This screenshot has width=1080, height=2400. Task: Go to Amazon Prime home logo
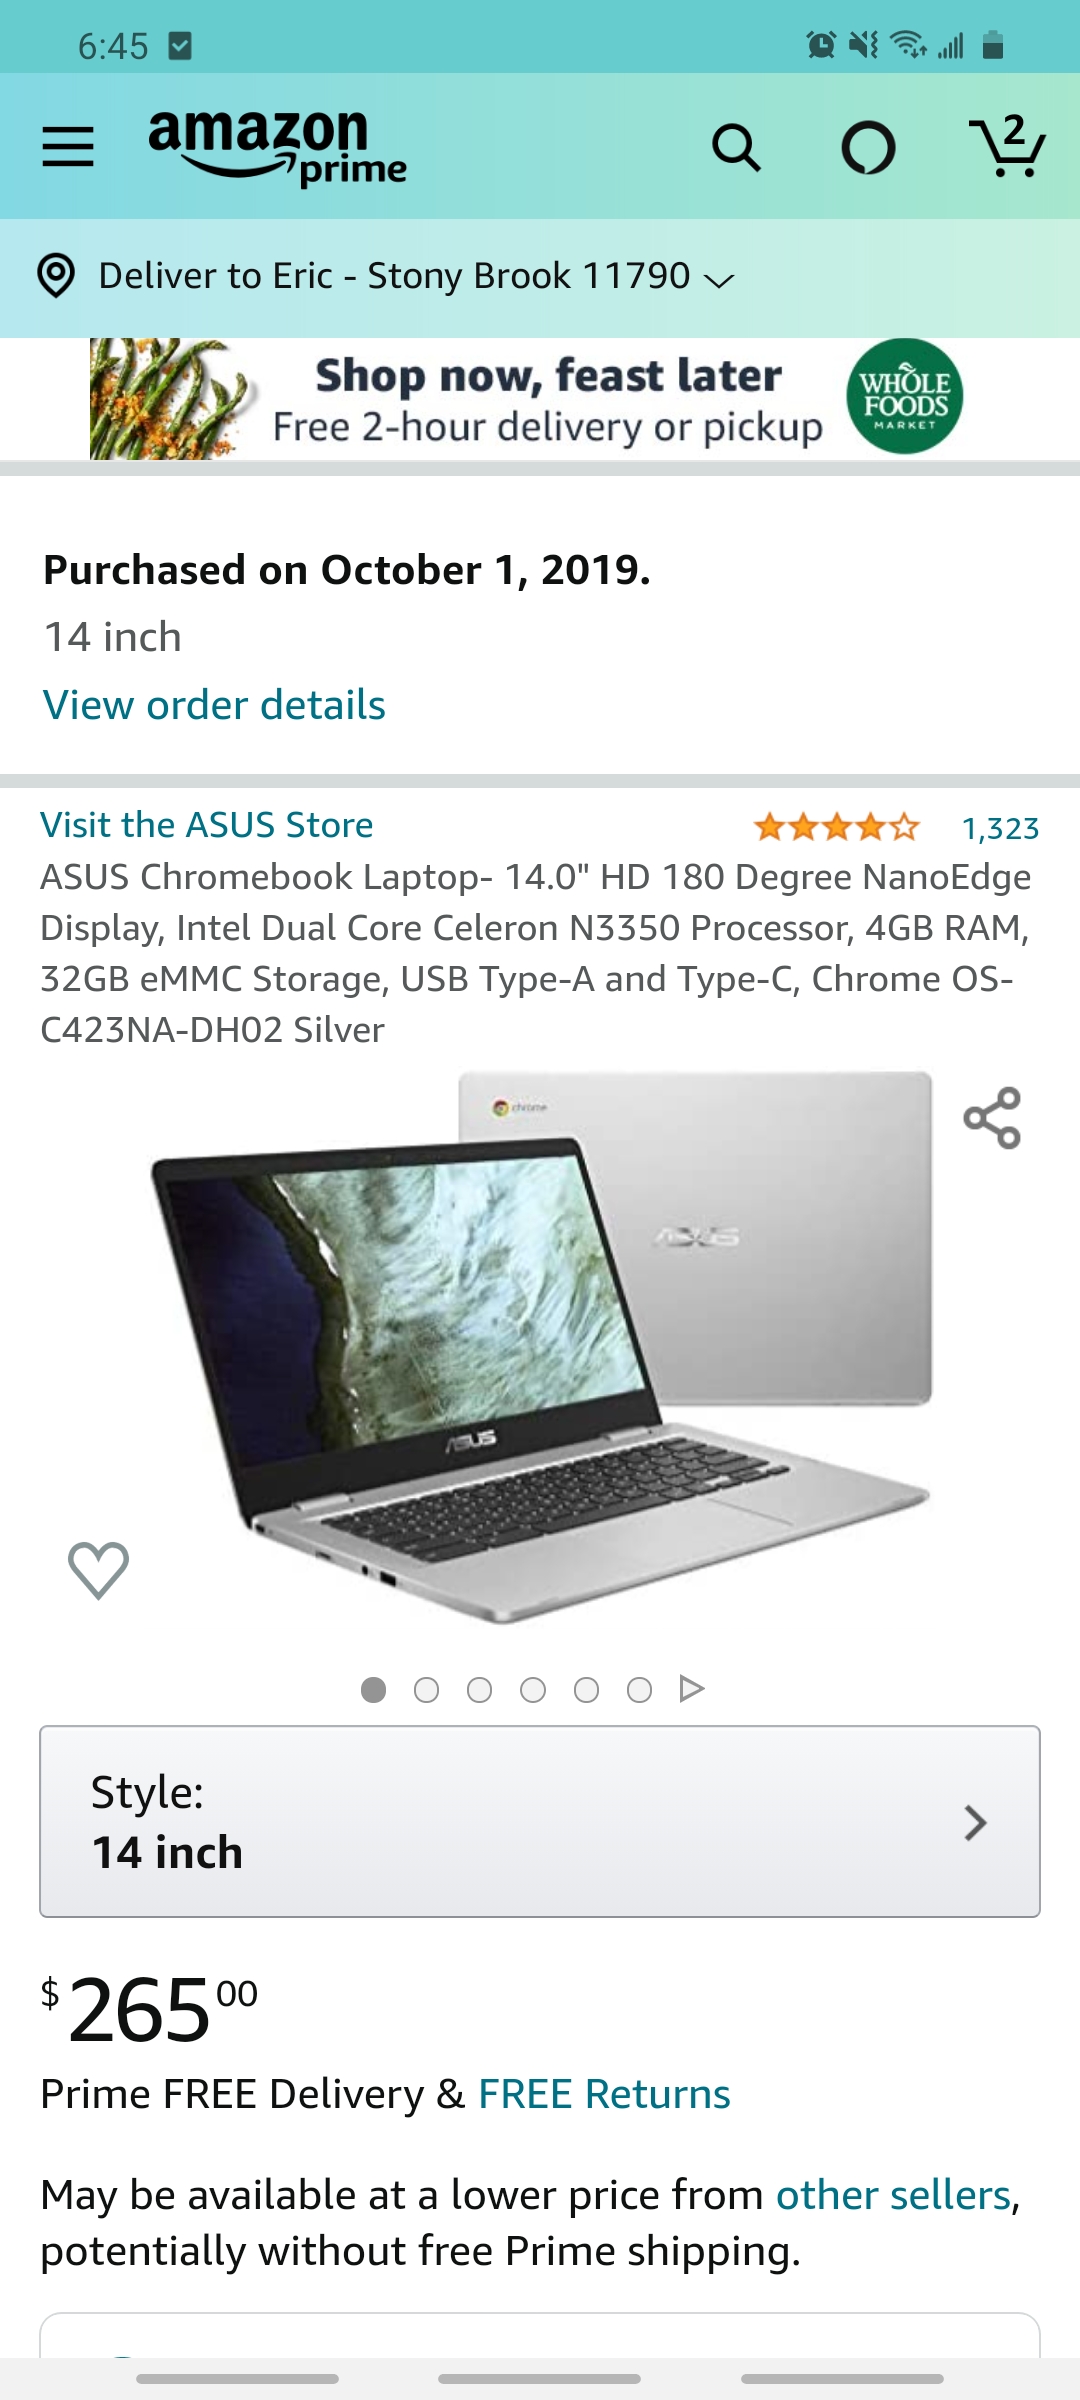[277, 148]
